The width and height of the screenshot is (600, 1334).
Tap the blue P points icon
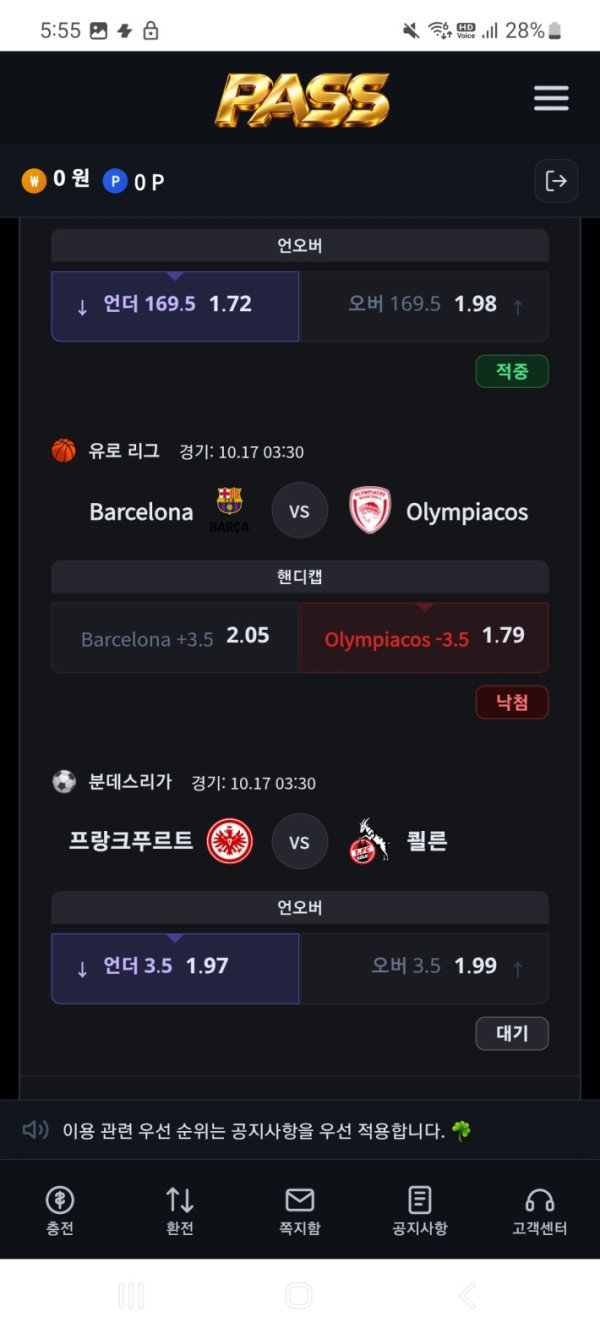click(115, 181)
